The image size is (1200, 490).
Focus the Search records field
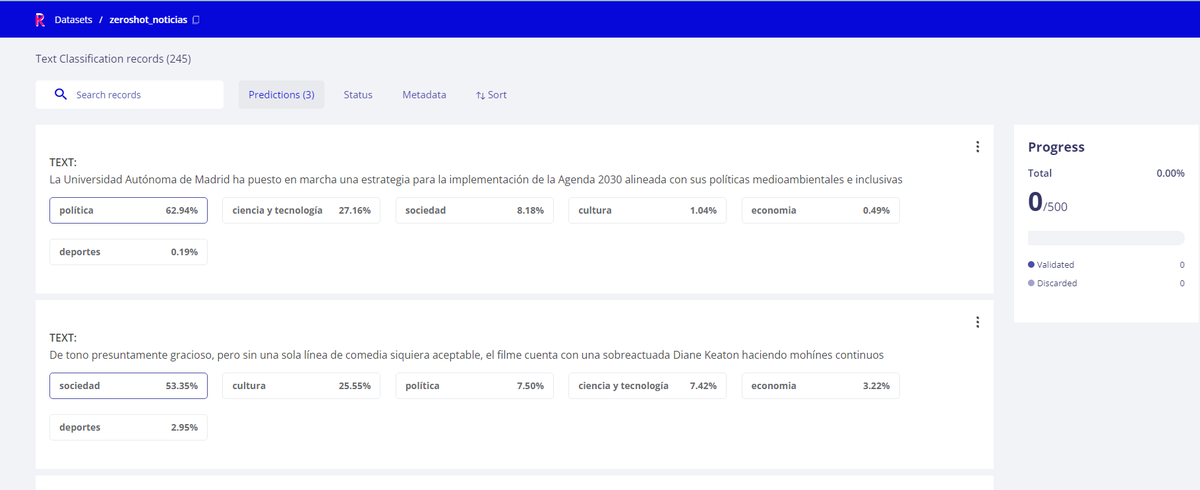[129, 95]
